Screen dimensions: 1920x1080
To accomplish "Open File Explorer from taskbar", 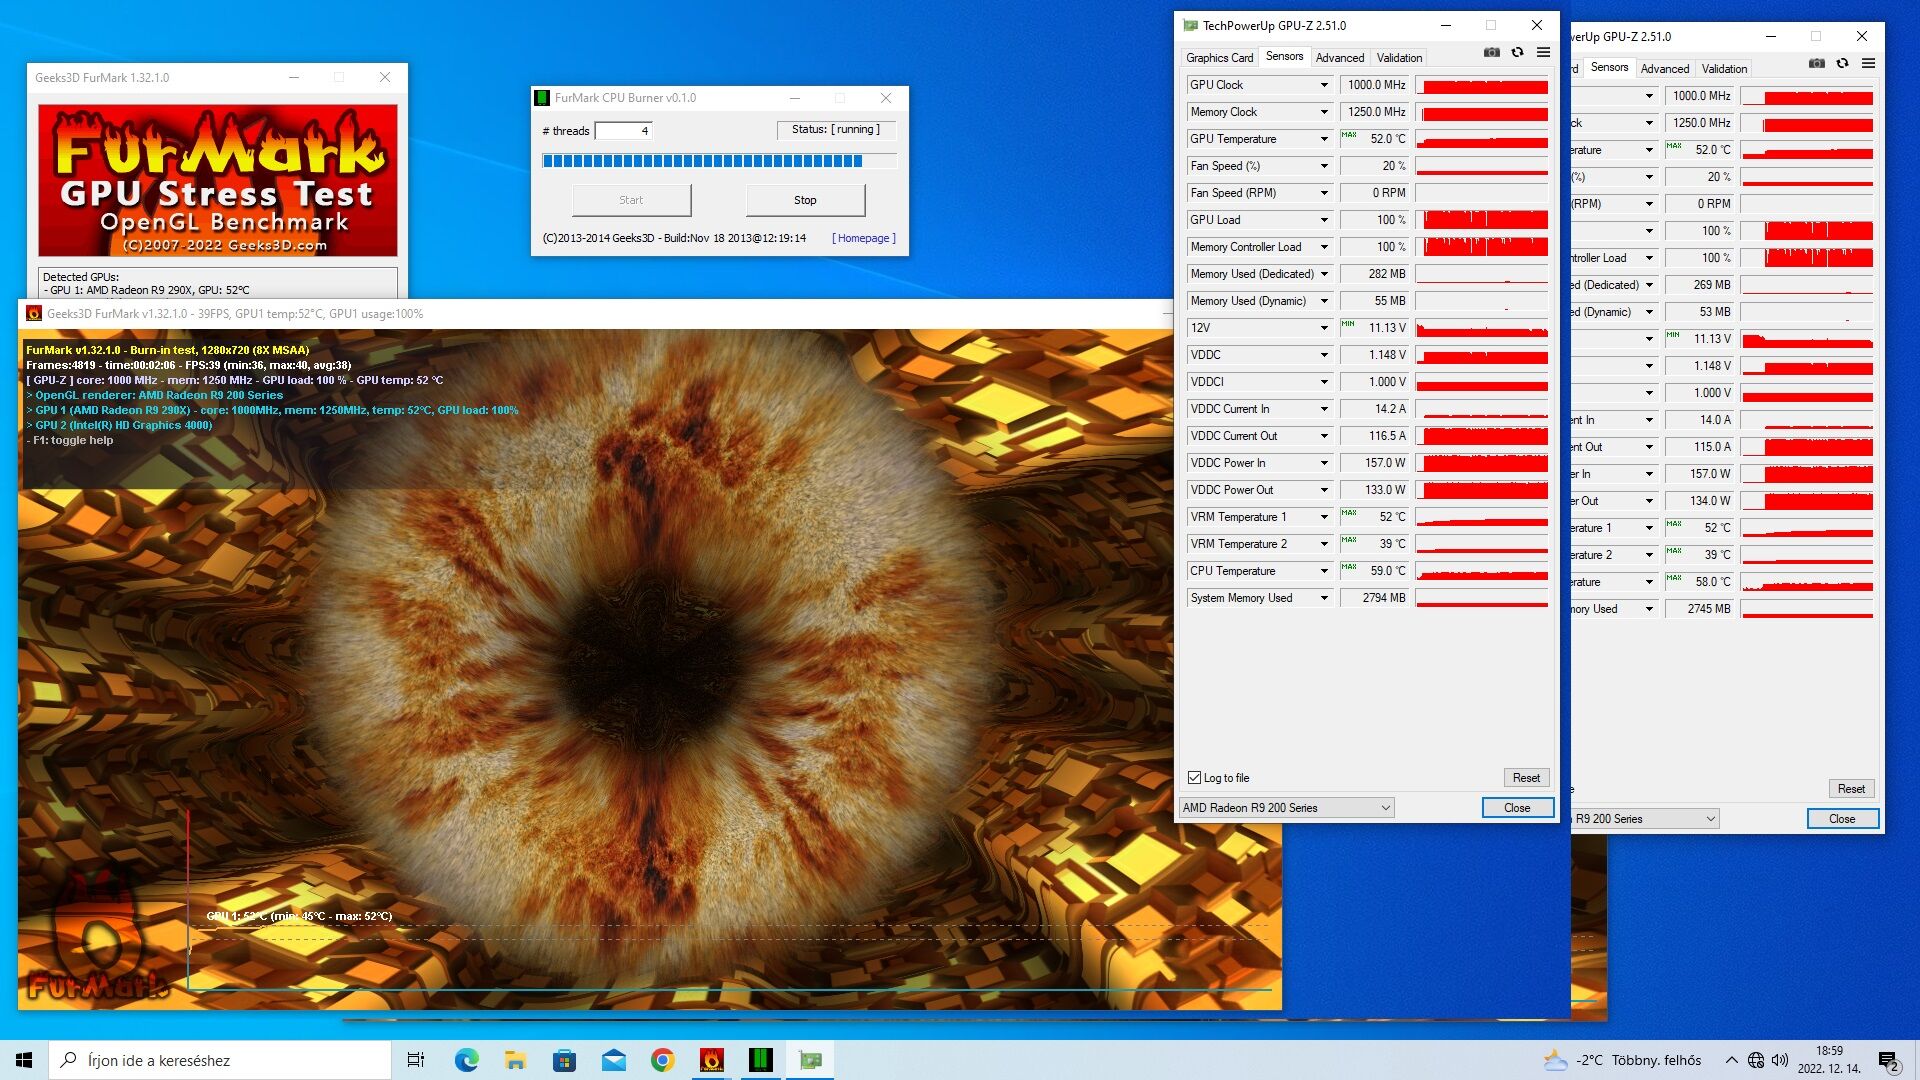I will coord(515,1060).
